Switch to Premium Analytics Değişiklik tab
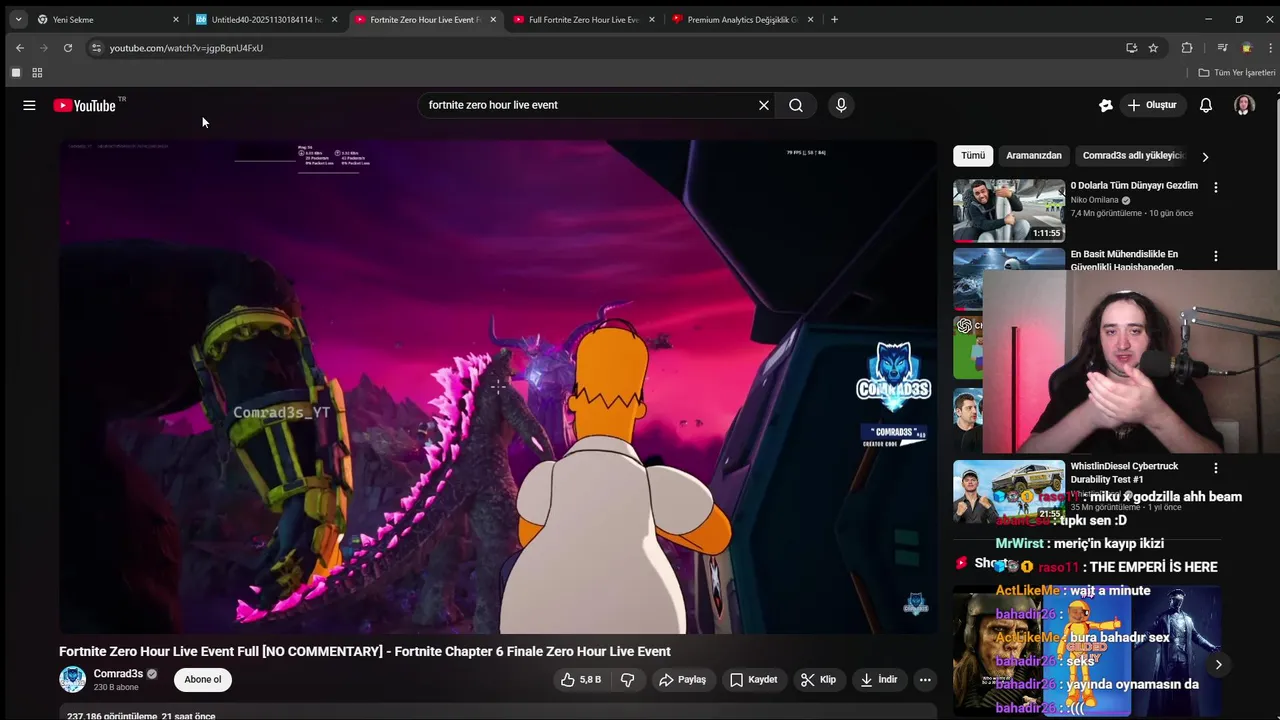 [x=743, y=19]
